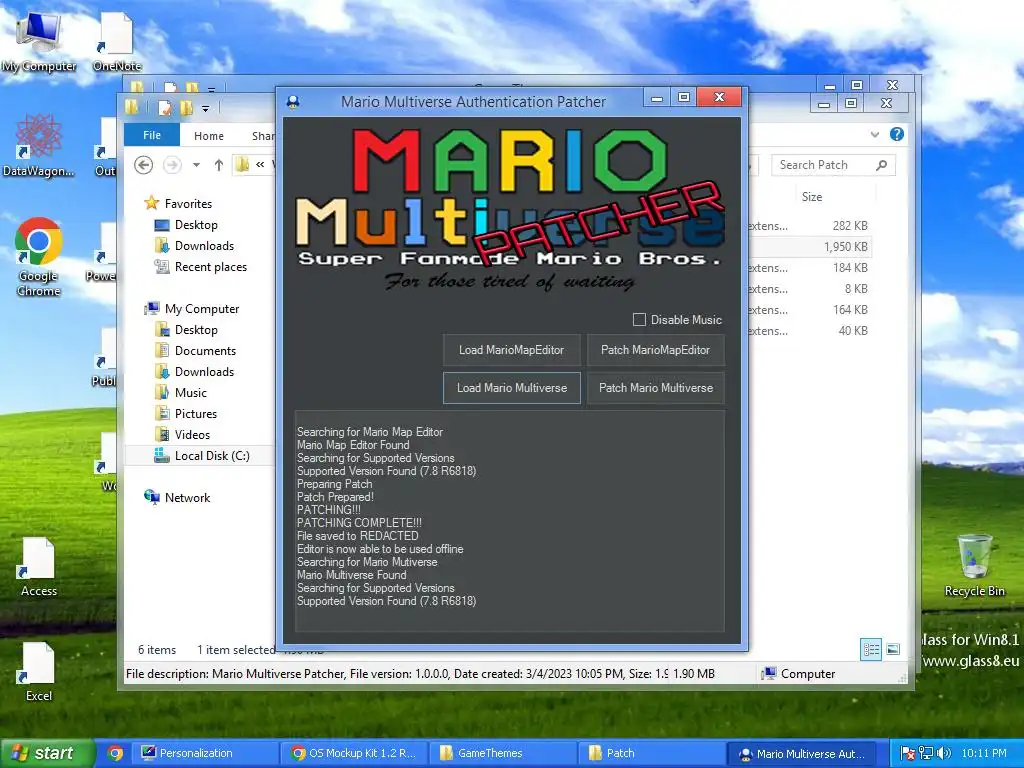
Task: Click properties icon in Explorer title bar
Action: [165, 108]
